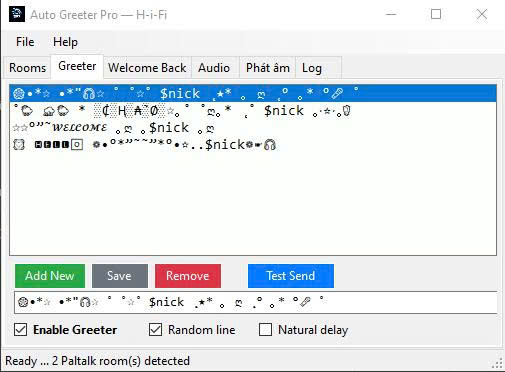Open the Help menu
This screenshot has height=372, width=505.
pos(65,42)
